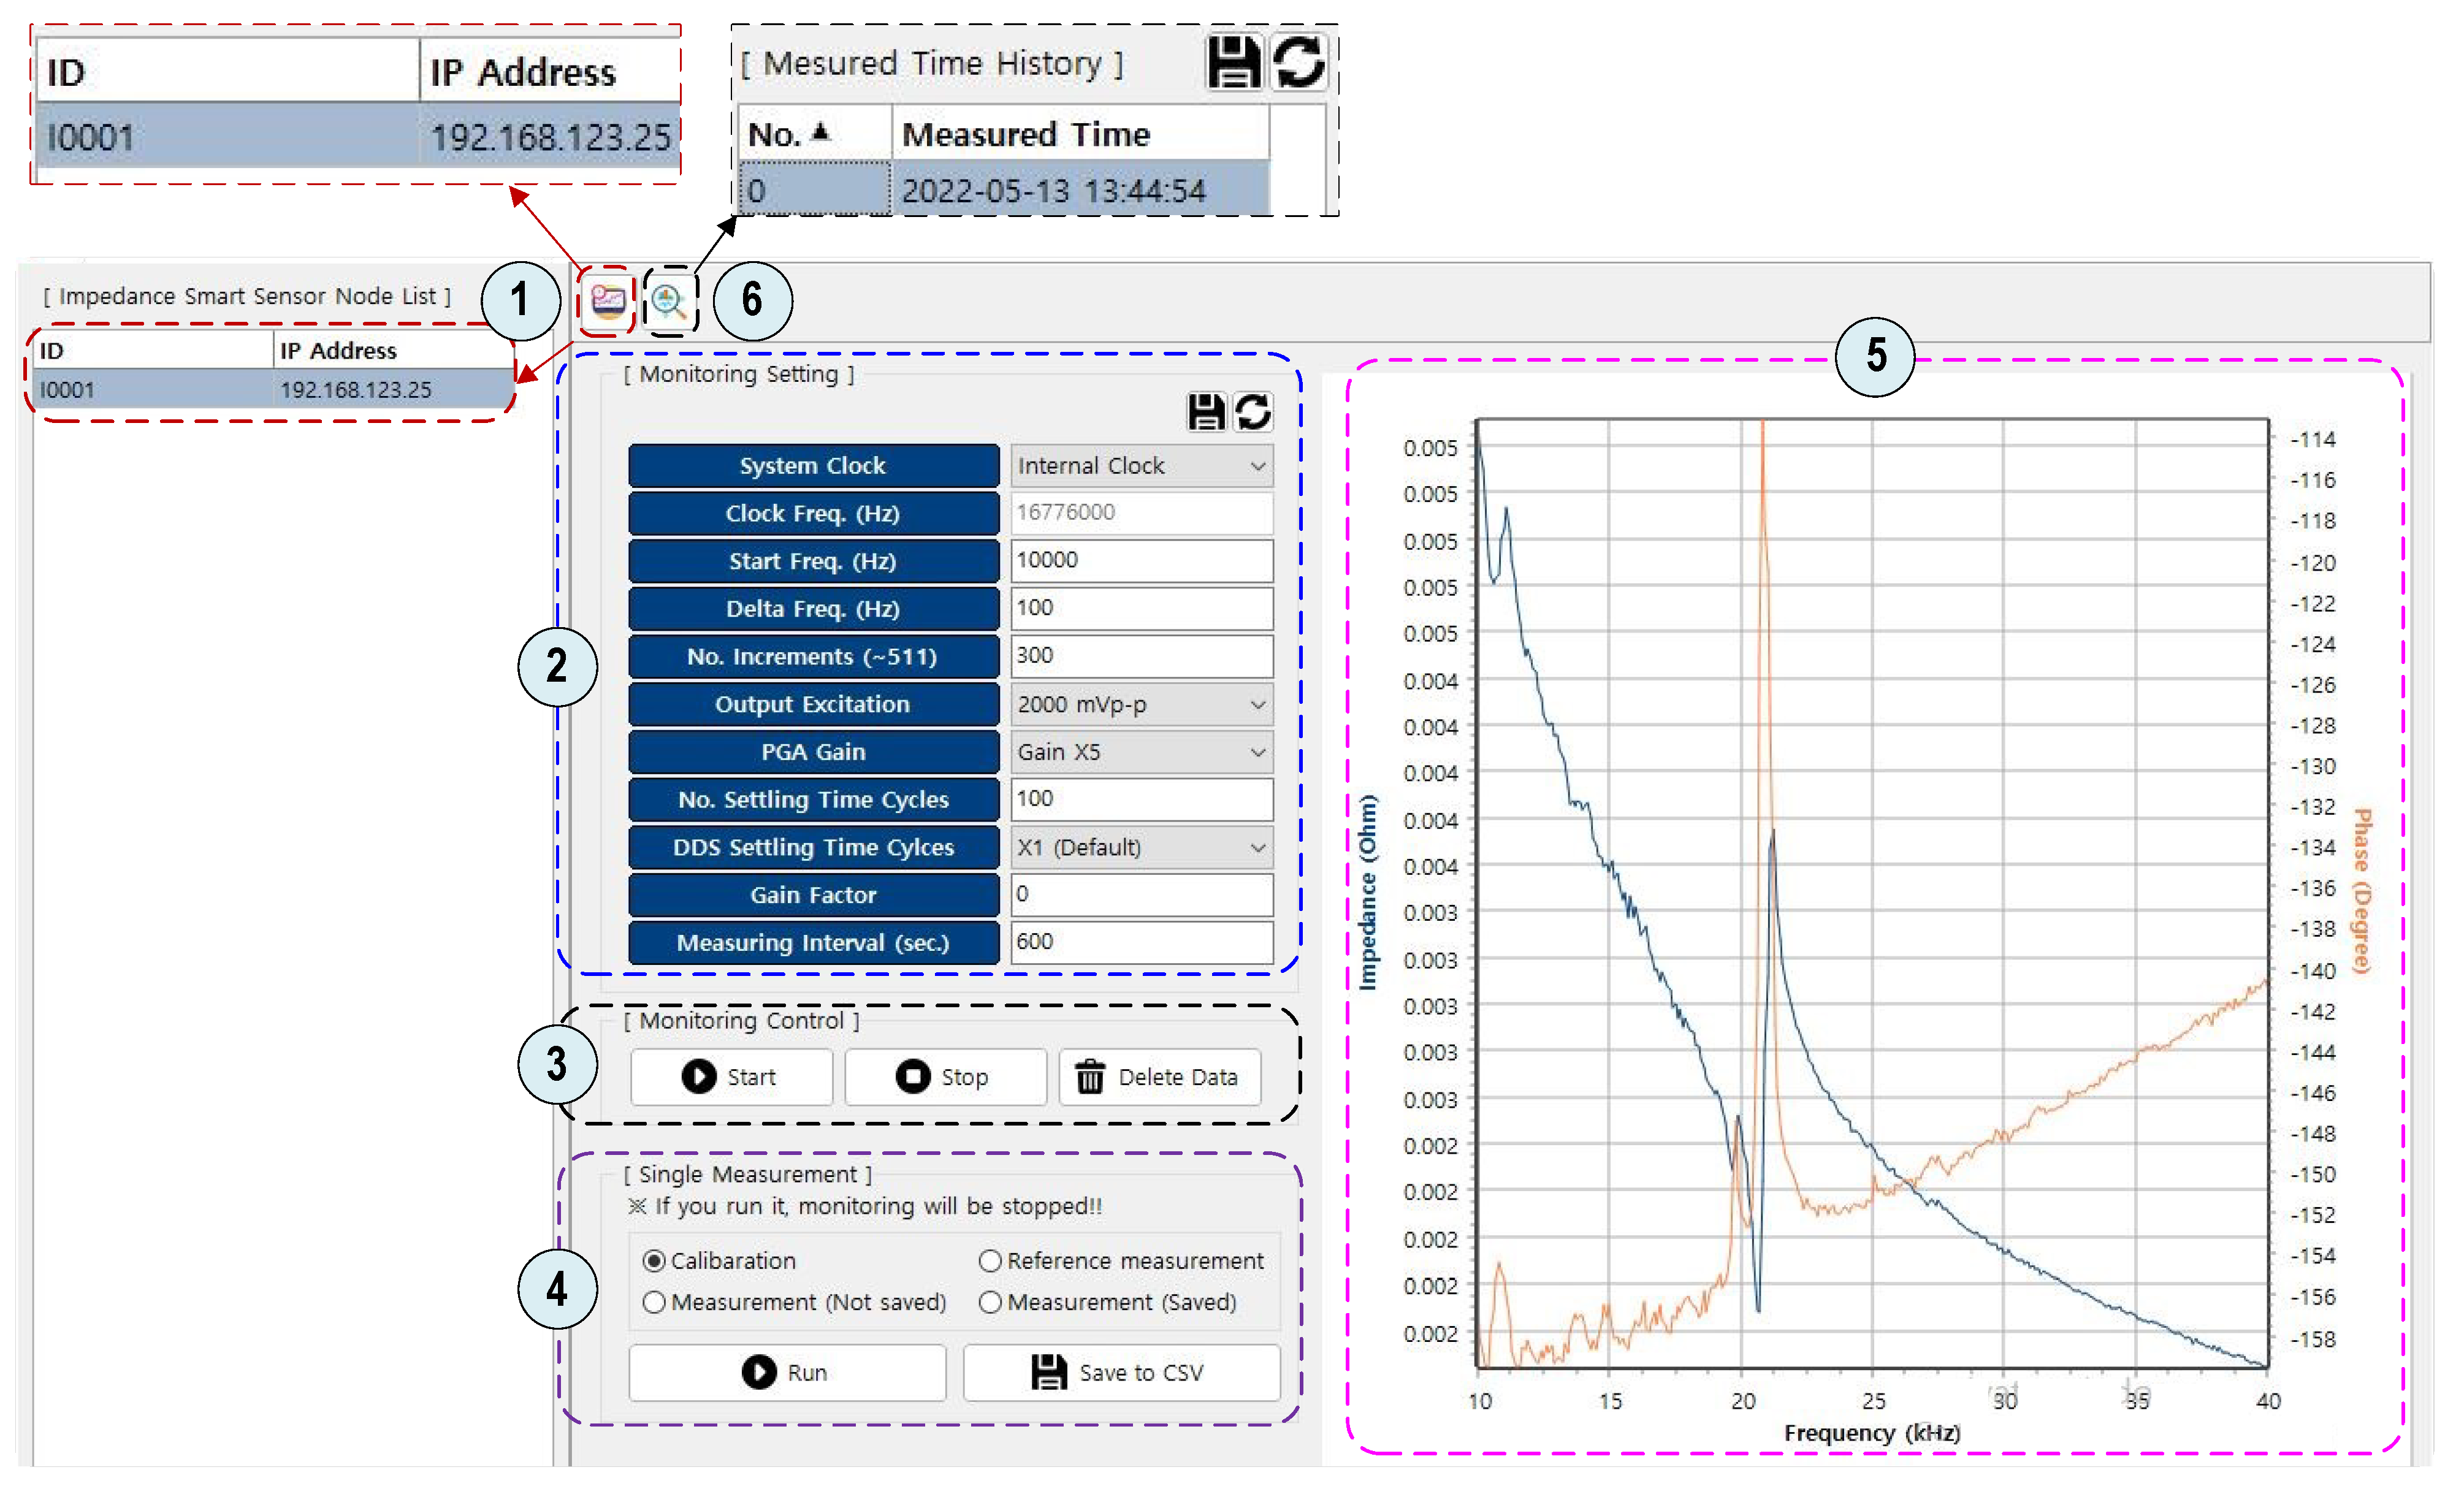Open the PGA Gain dropdown
The height and width of the screenshot is (1486, 2464).
click(1141, 752)
